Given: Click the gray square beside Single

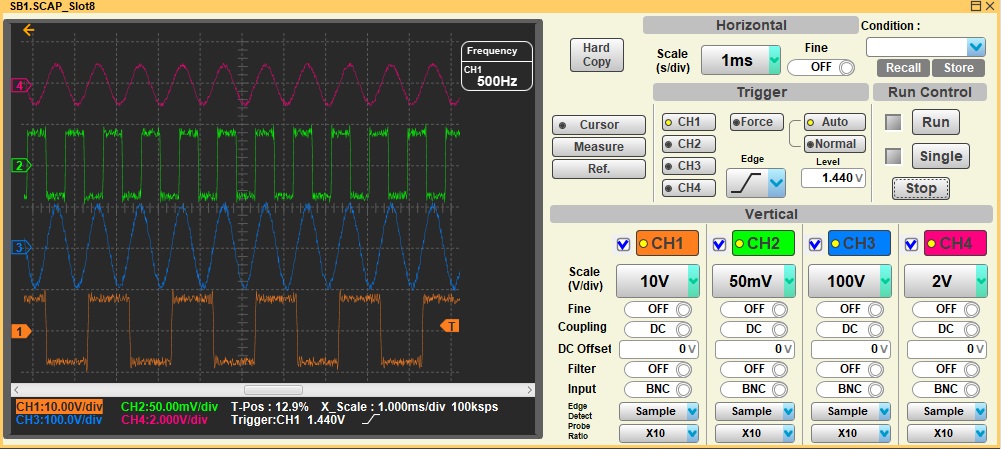Looking at the screenshot, I should coord(893,156).
